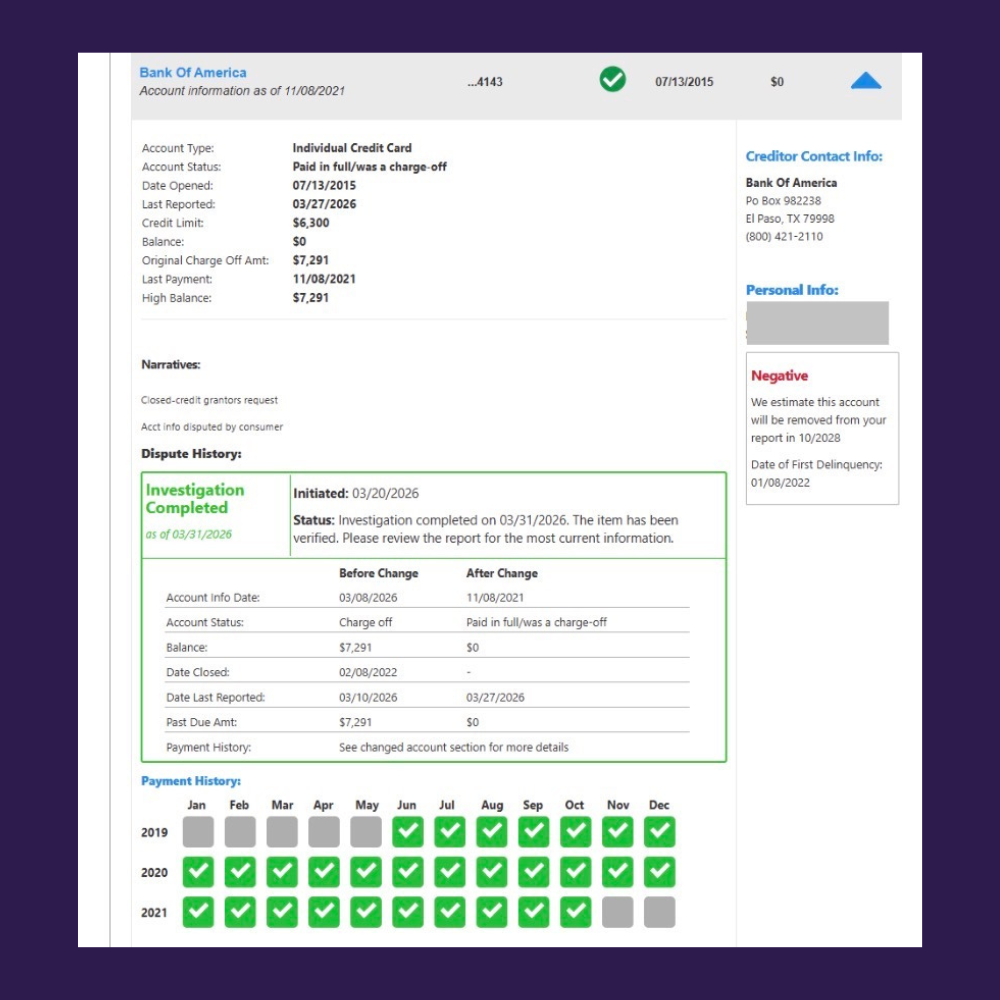This screenshot has width=1000, height=1000.
Task: Click the April 2020 payment checkmark
Action: tap(324, 872)
